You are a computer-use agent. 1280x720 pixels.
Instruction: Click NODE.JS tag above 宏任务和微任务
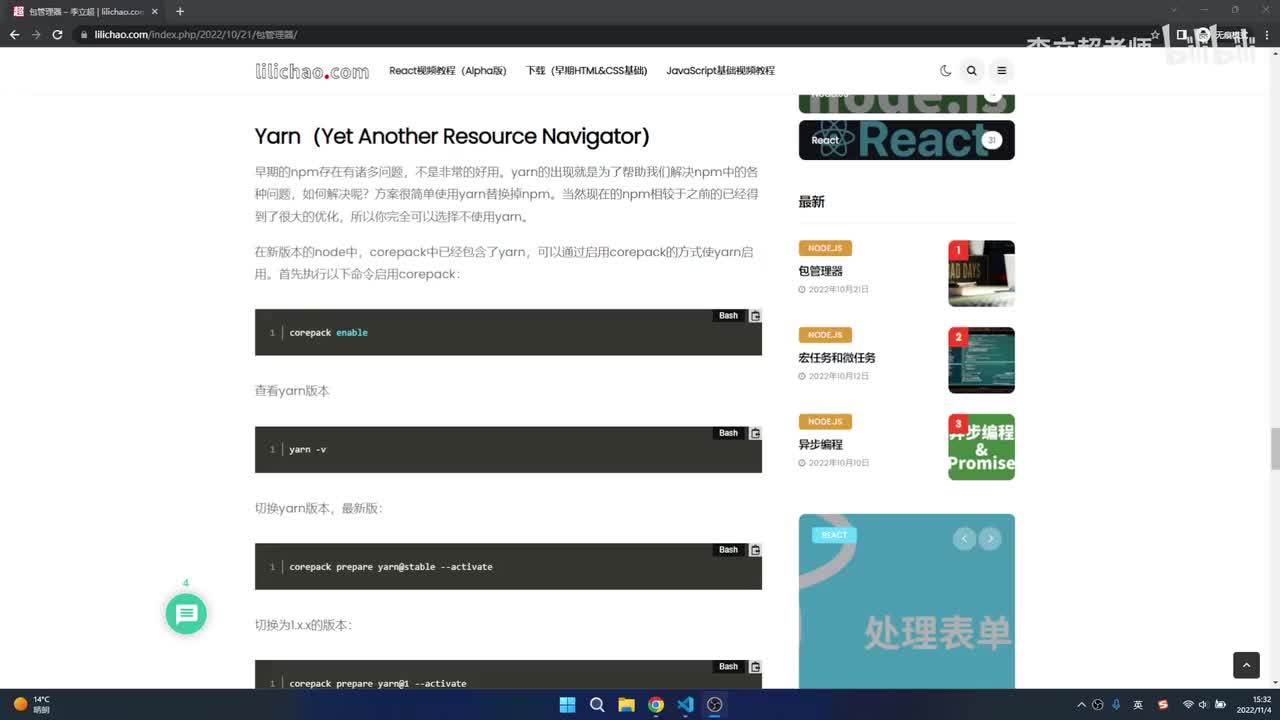[x=825, y=335]
